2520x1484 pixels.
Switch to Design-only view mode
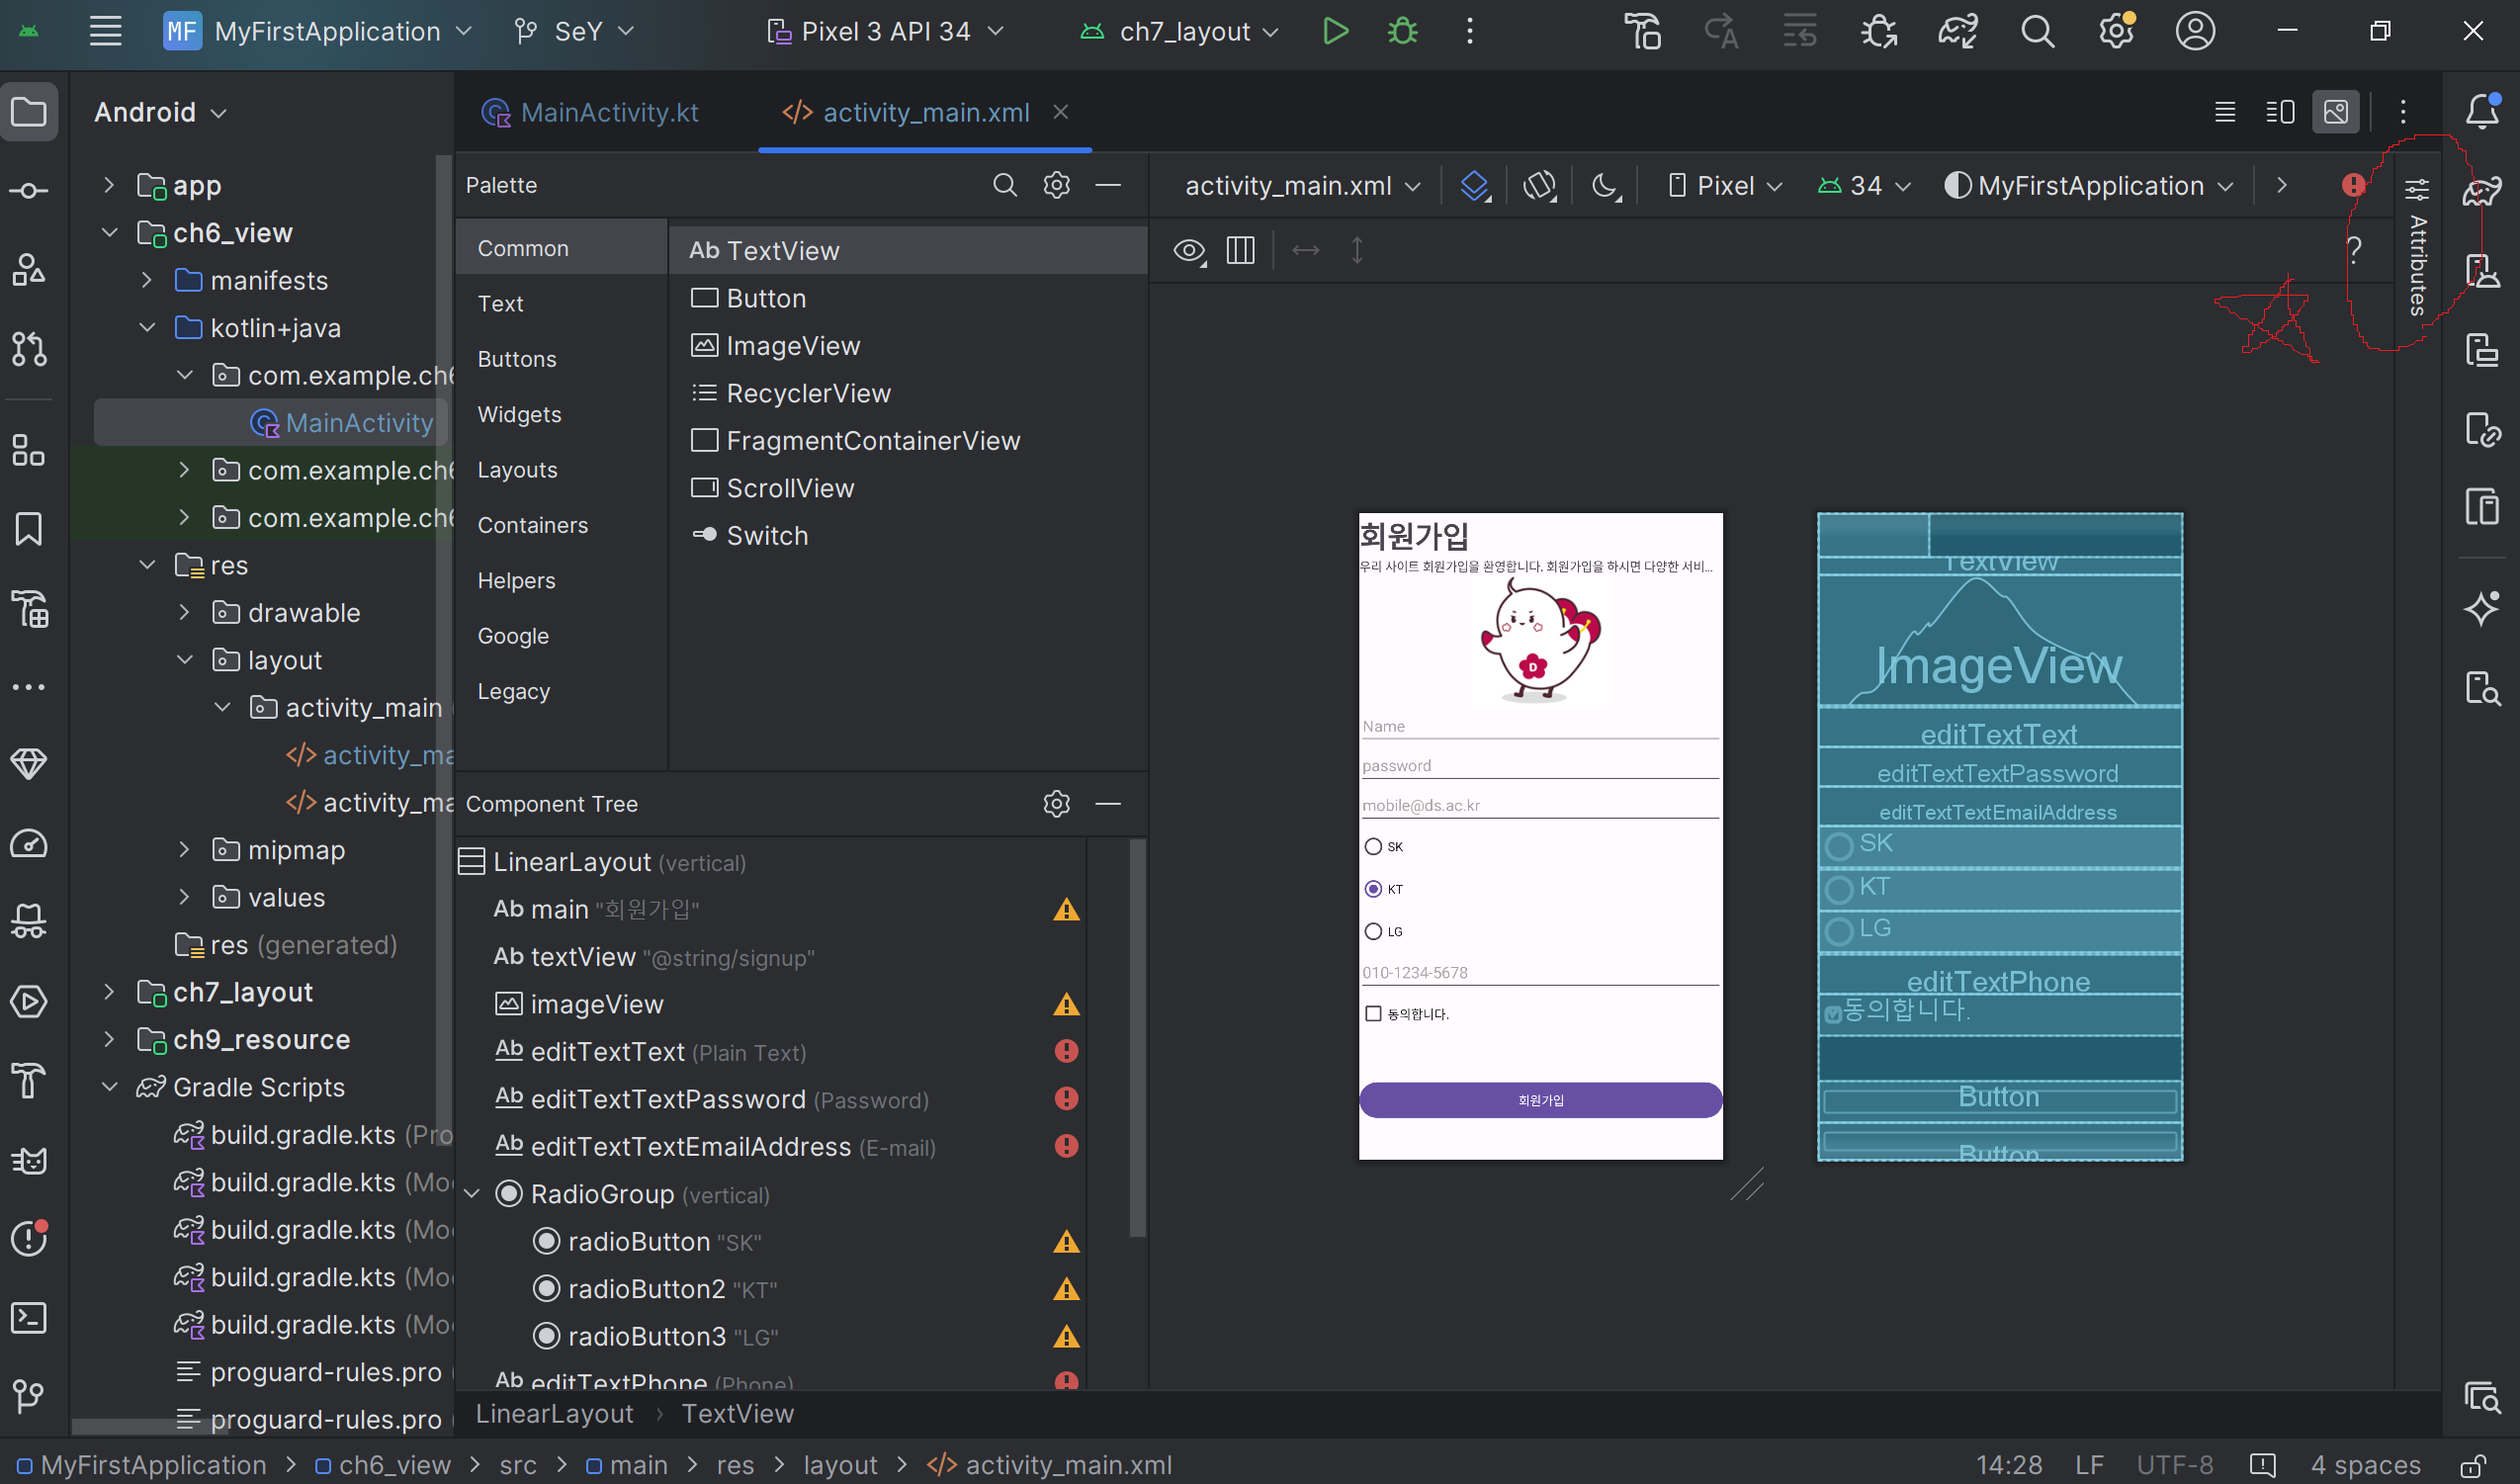click(2336, 111)
